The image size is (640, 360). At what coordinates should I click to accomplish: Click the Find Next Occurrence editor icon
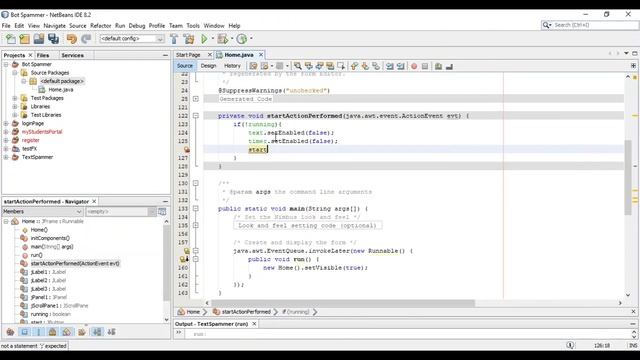coord(320,66)
